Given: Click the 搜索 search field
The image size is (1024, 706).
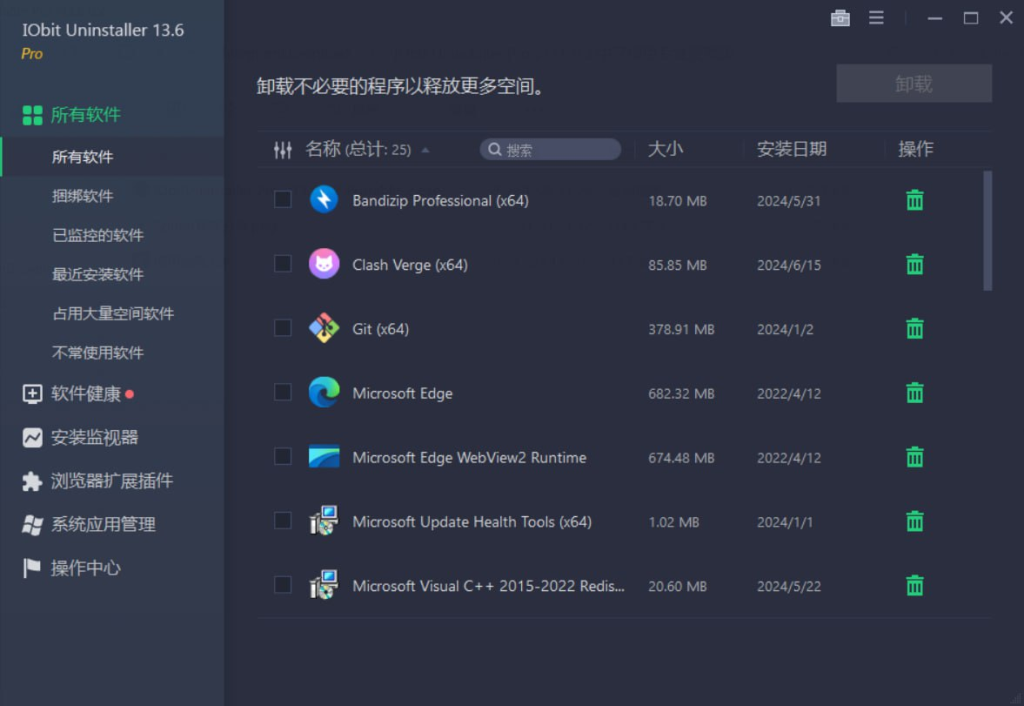Looking at the screenshot, I should coord(550,150).
